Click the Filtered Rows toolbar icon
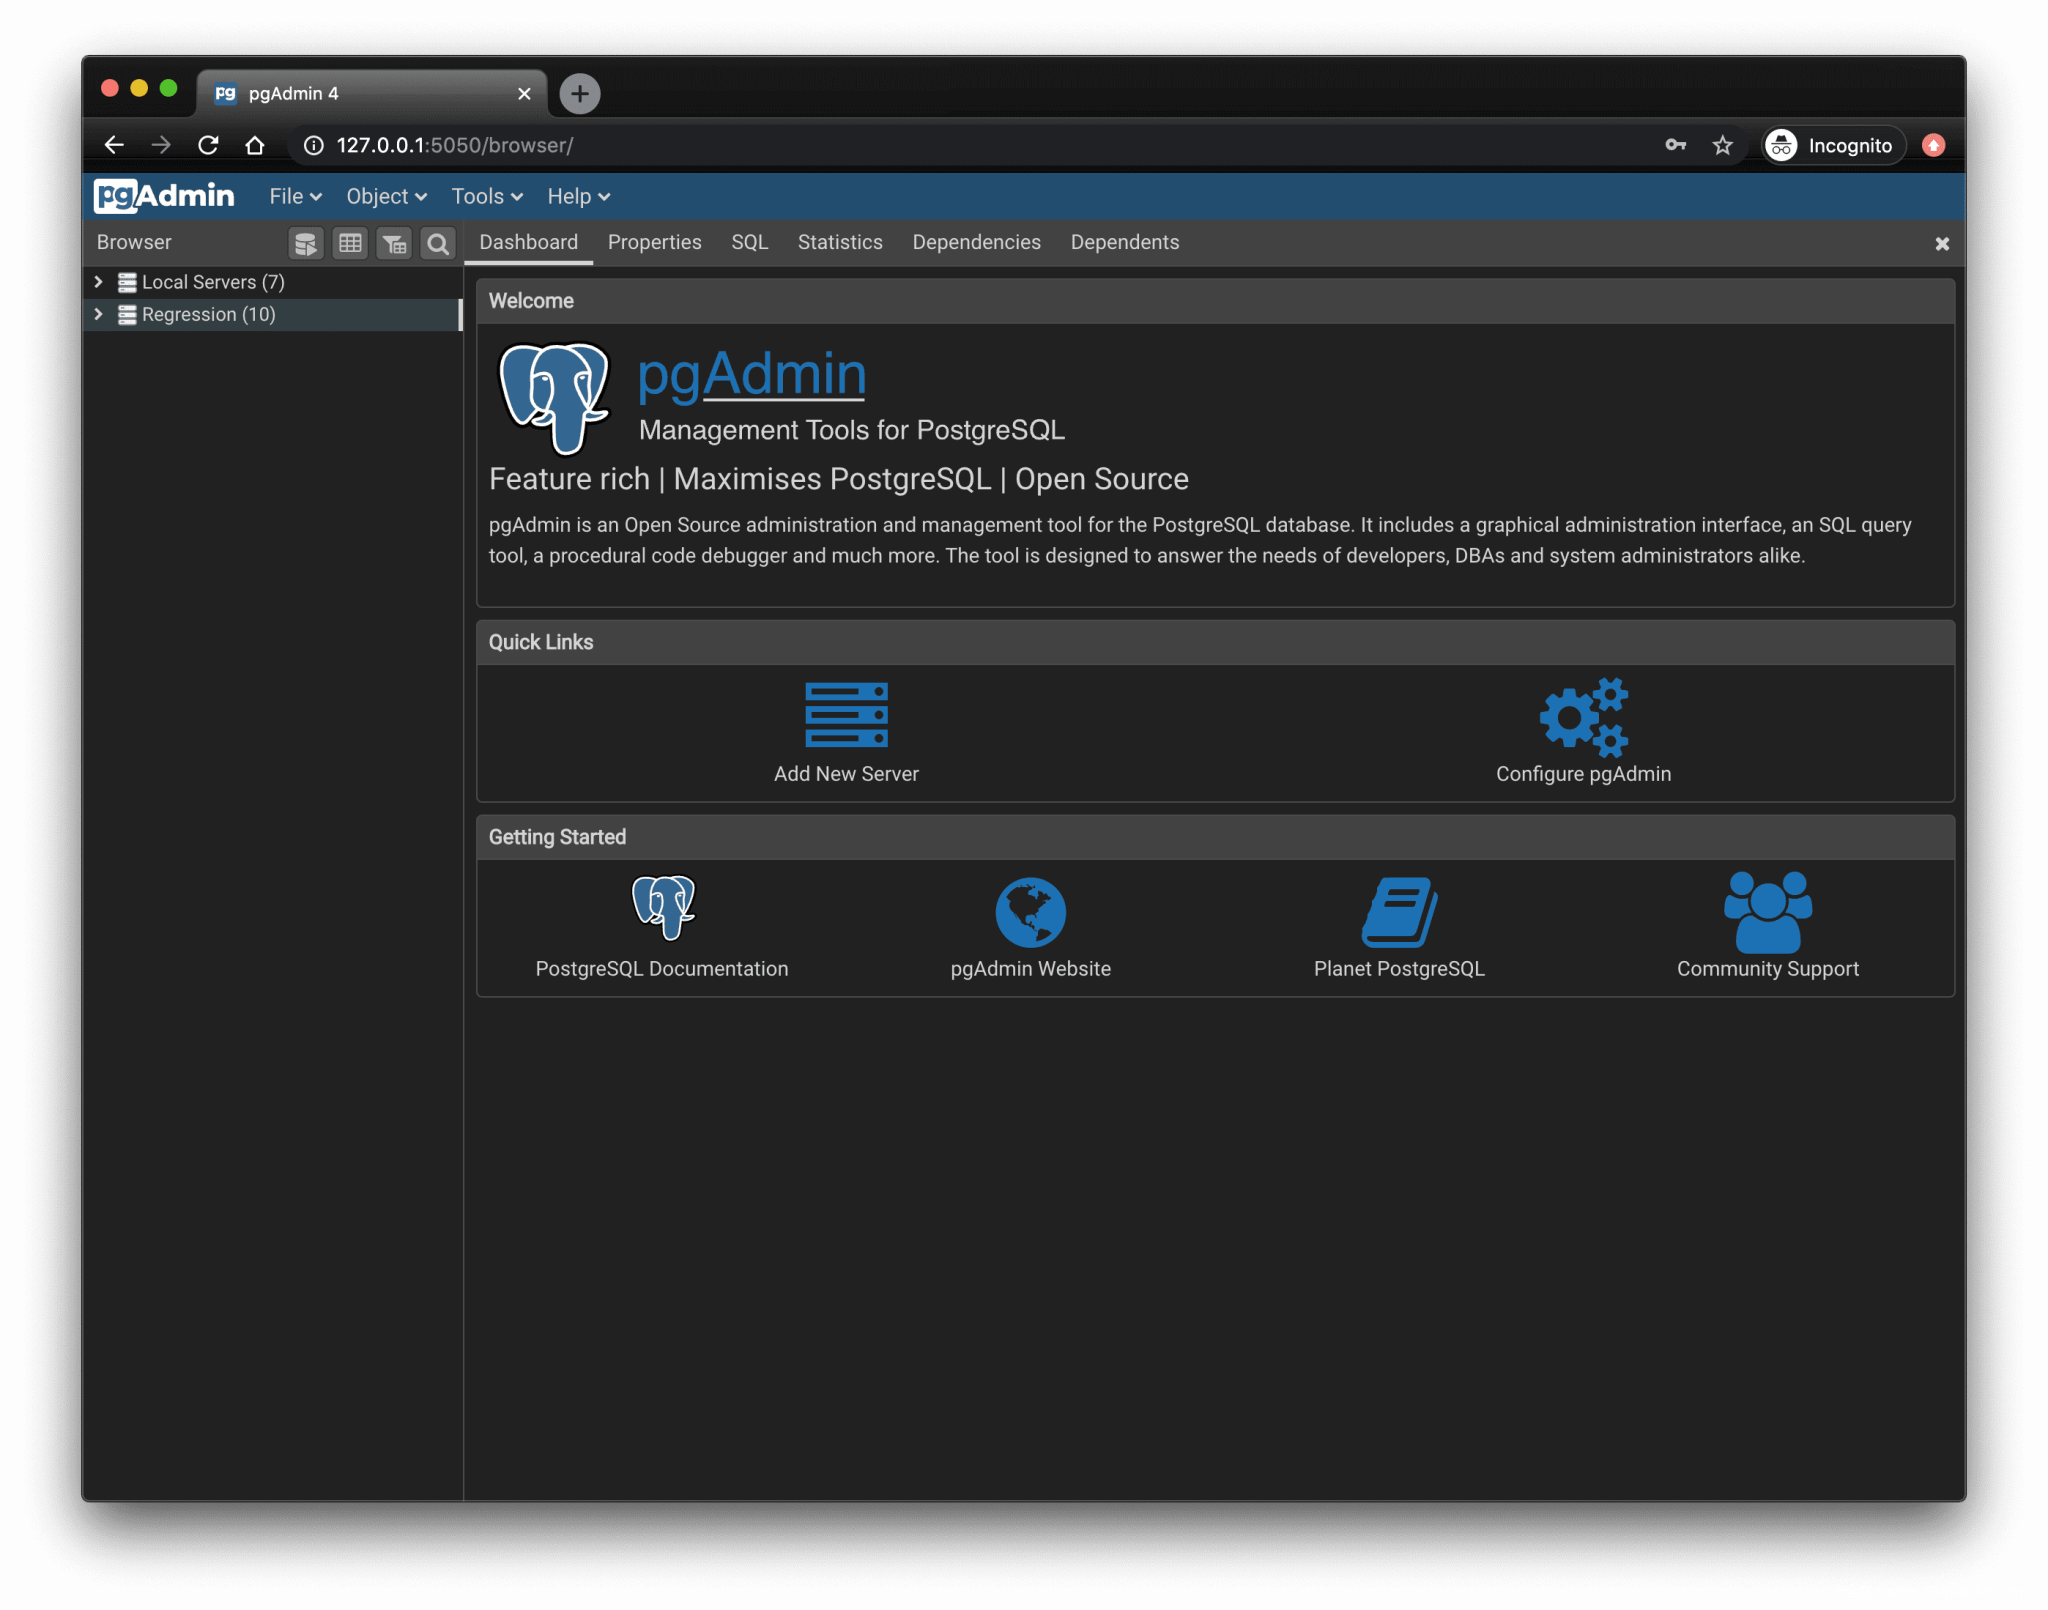Viewport: 2048px width, 1610px height. pyautogui.click(x=394, y=243)
